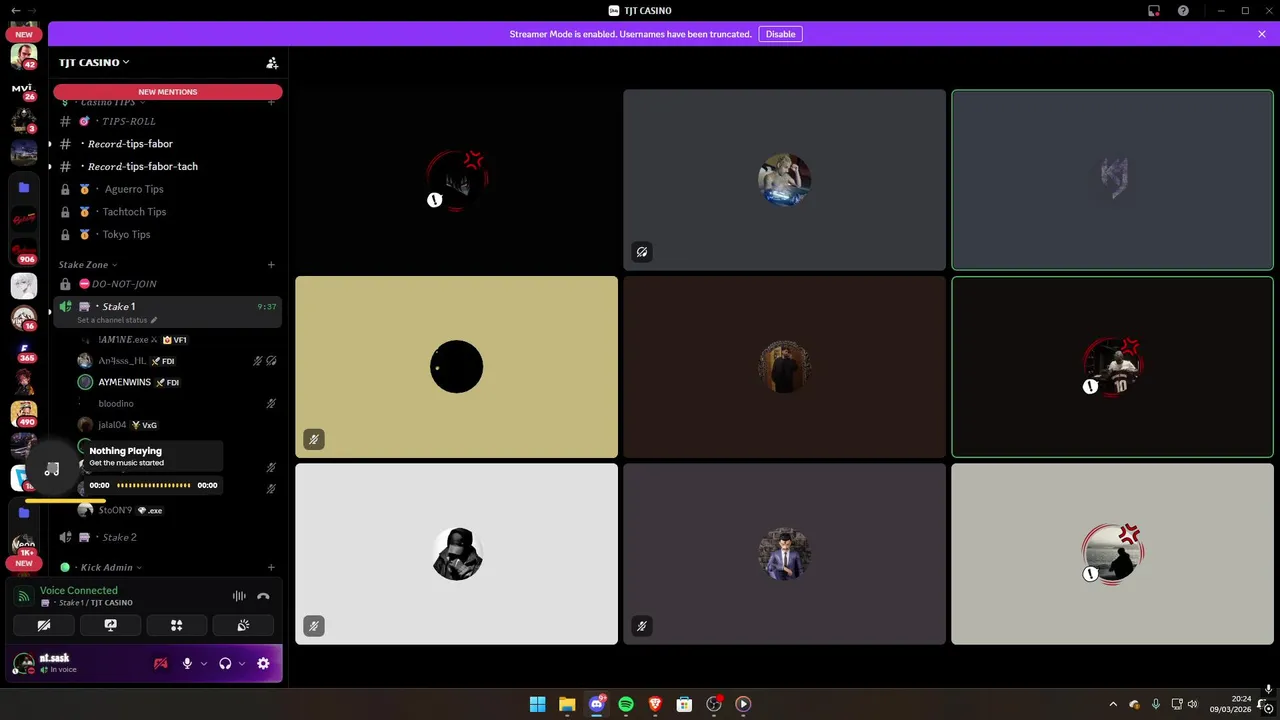Click the invite people icon beside server name

click(272, 62)
